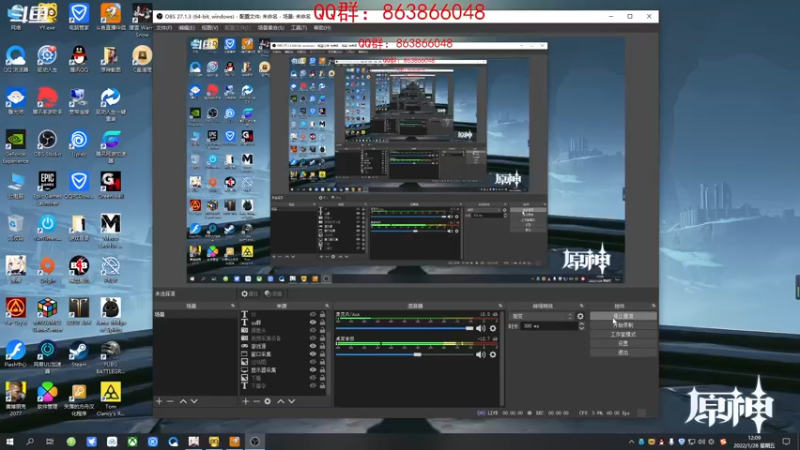Open the 麦克风/Aux audio settings gear
Viewport: 800px width, 450px height.
(493, 329)
